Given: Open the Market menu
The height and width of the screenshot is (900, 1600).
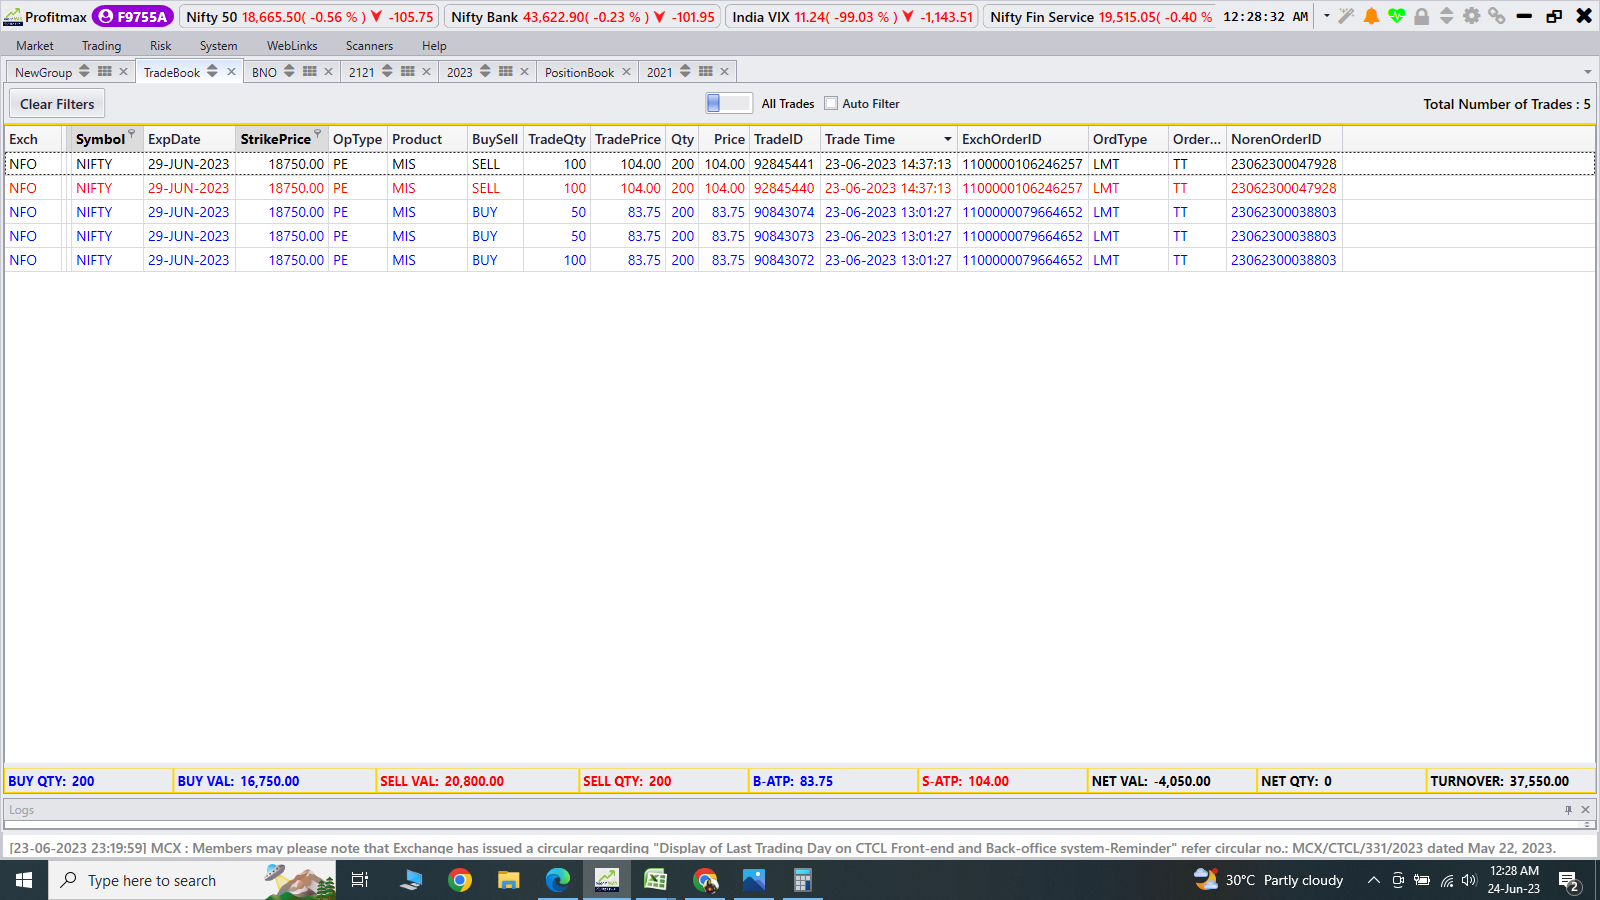Looking at the screenshot, I should click(35, 46).
